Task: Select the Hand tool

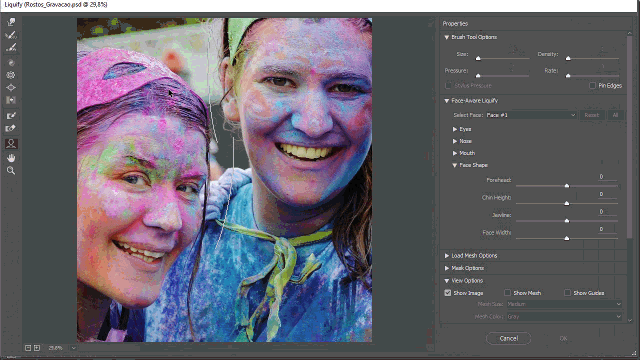Action: point(11,158)
